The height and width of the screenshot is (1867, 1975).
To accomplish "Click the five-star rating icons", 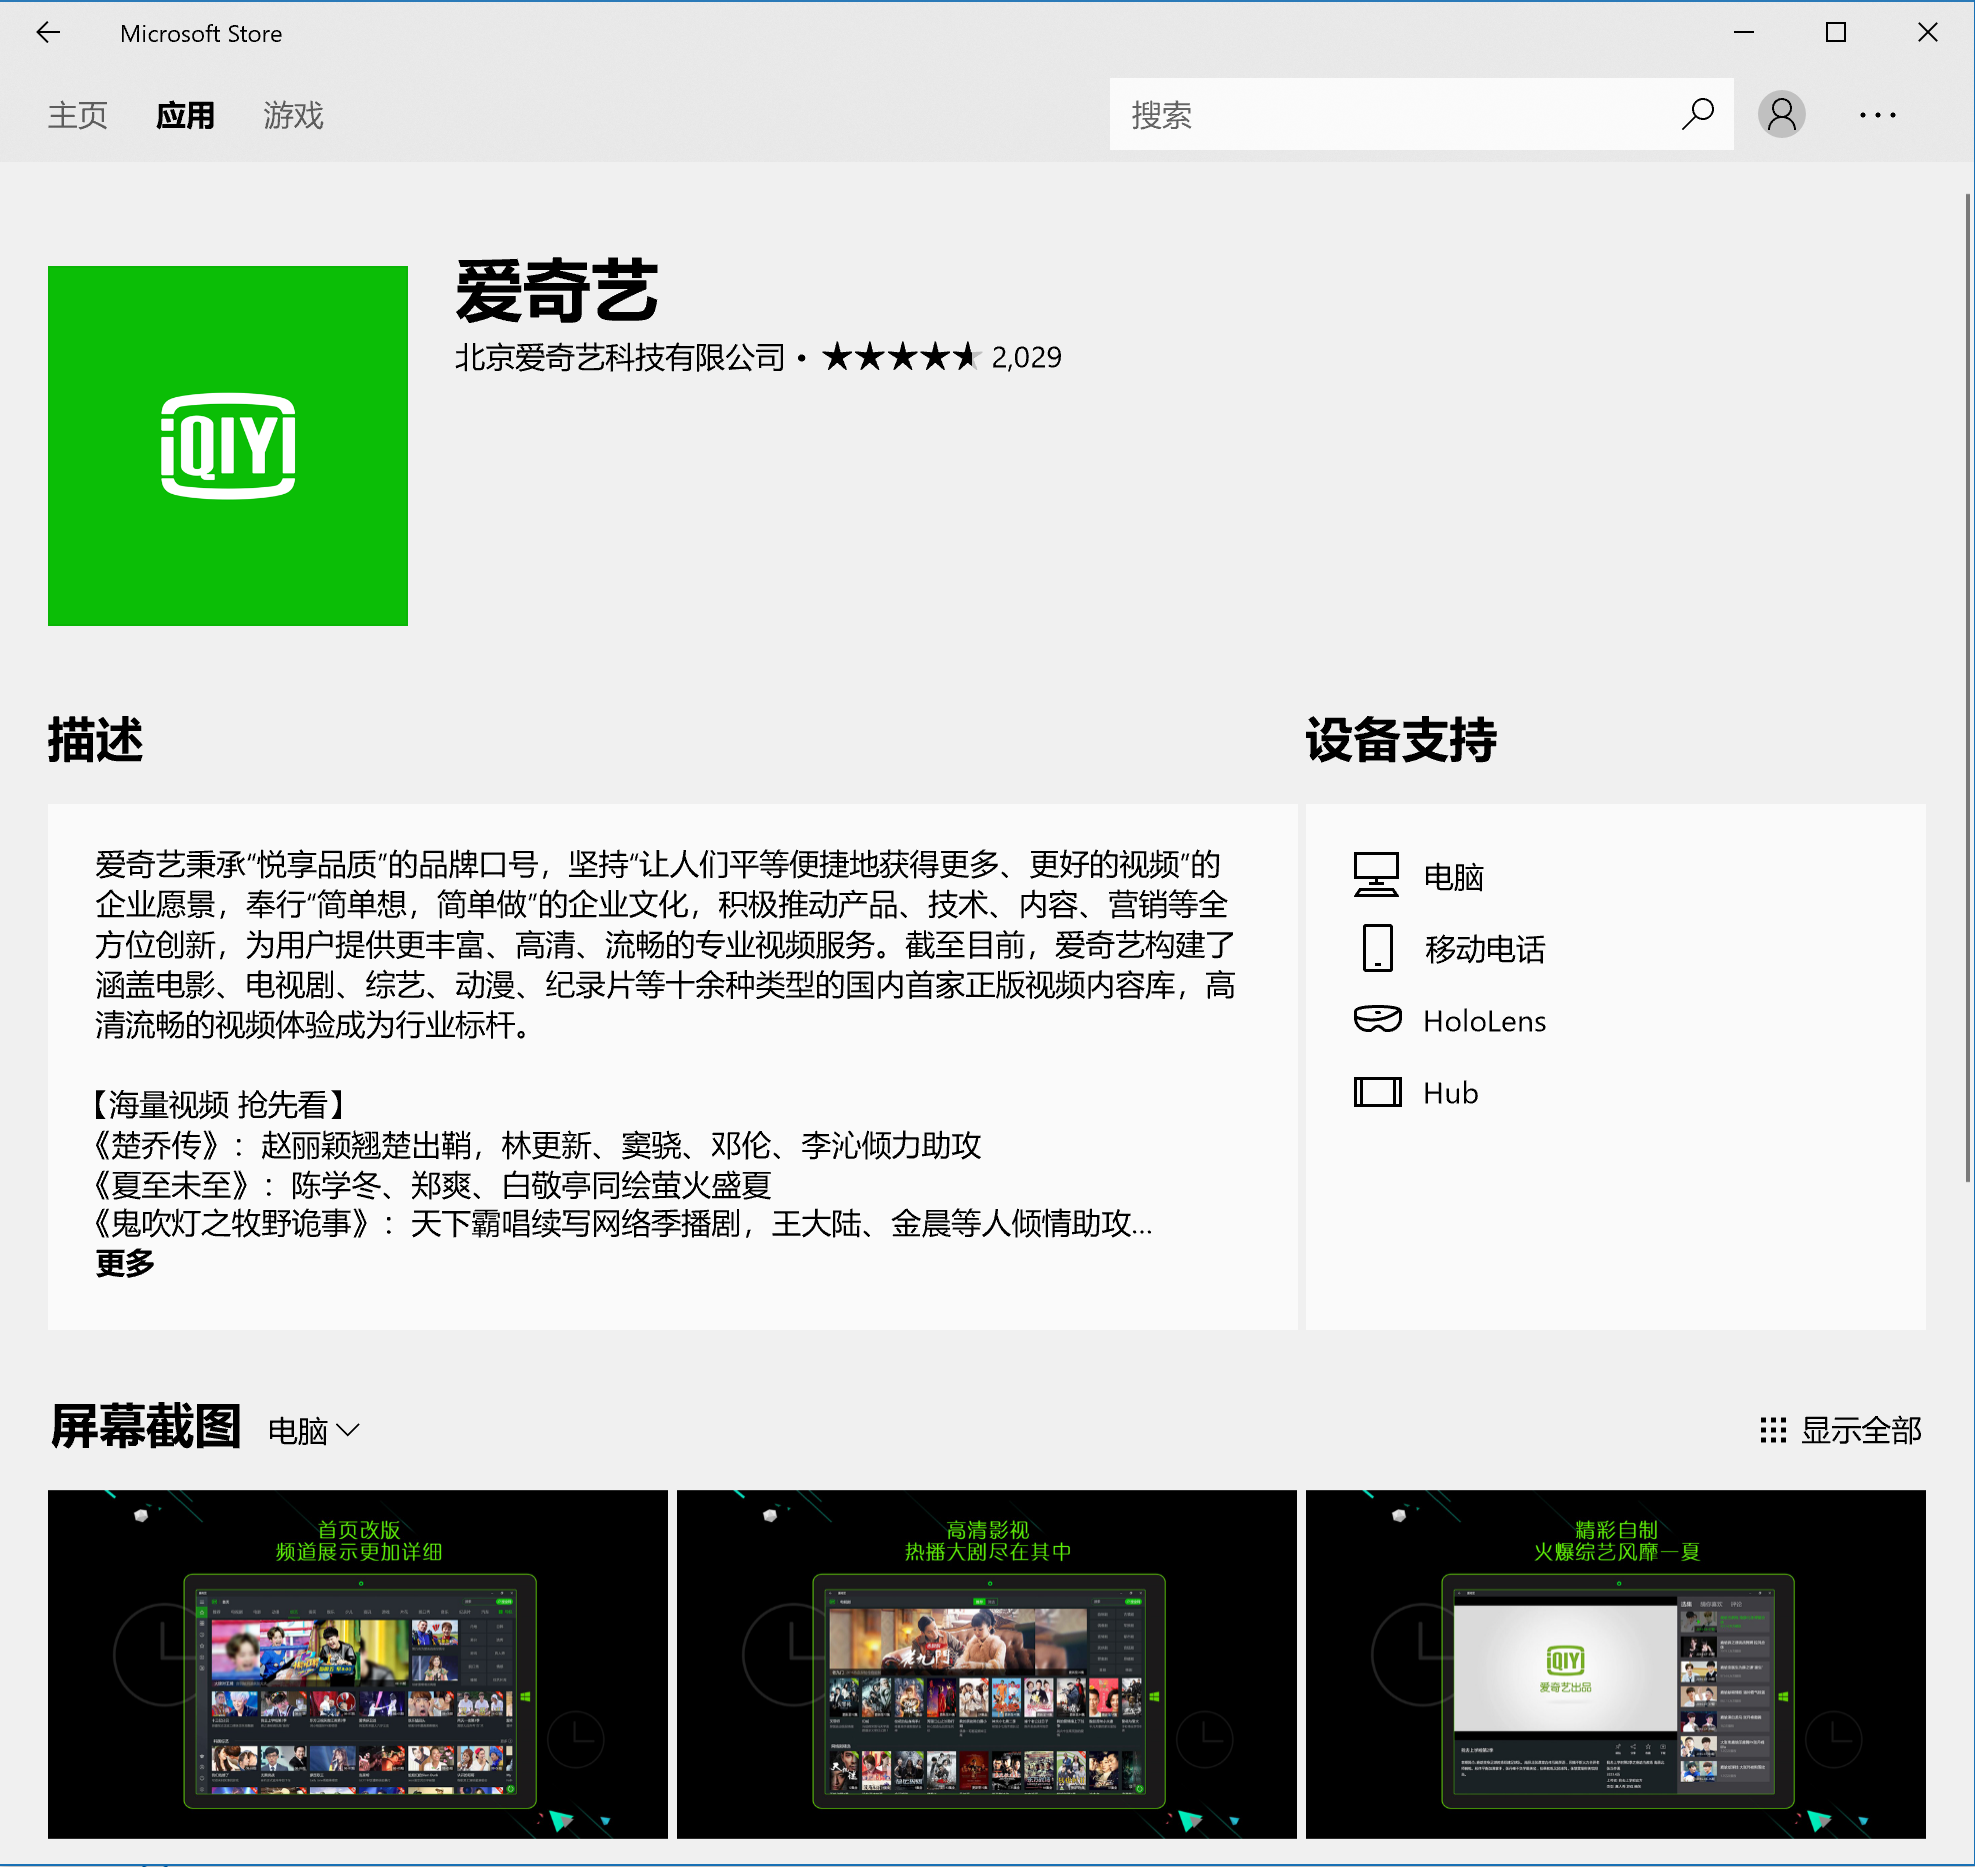I will [900, 356].
